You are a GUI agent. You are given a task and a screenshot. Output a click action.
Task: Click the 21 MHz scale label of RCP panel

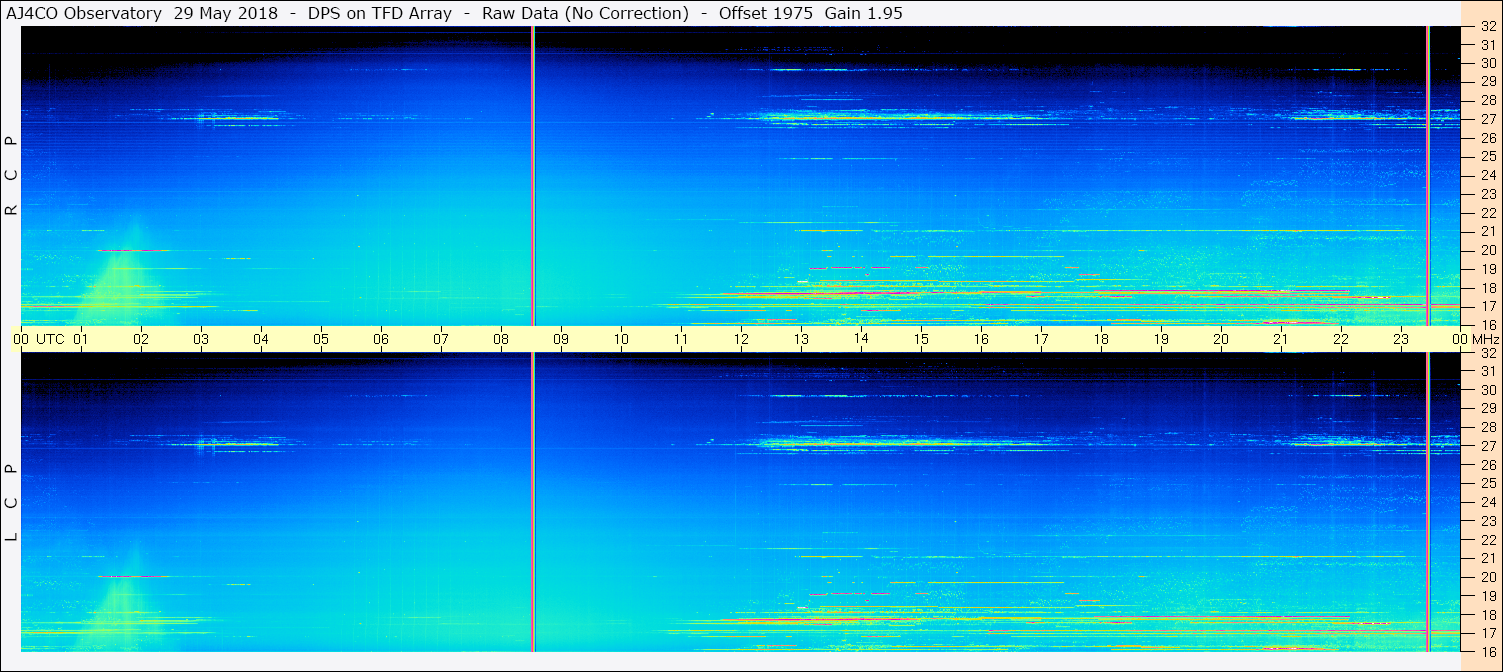point(1488,231)
